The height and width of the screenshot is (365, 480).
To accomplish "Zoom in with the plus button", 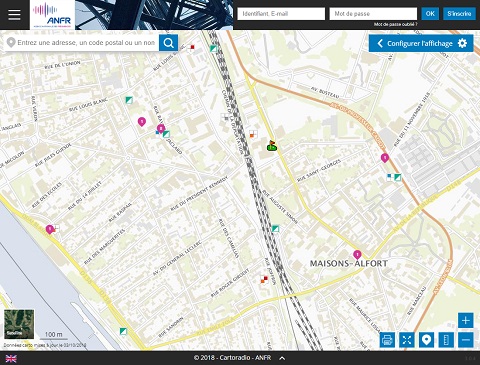I will 466,321.
